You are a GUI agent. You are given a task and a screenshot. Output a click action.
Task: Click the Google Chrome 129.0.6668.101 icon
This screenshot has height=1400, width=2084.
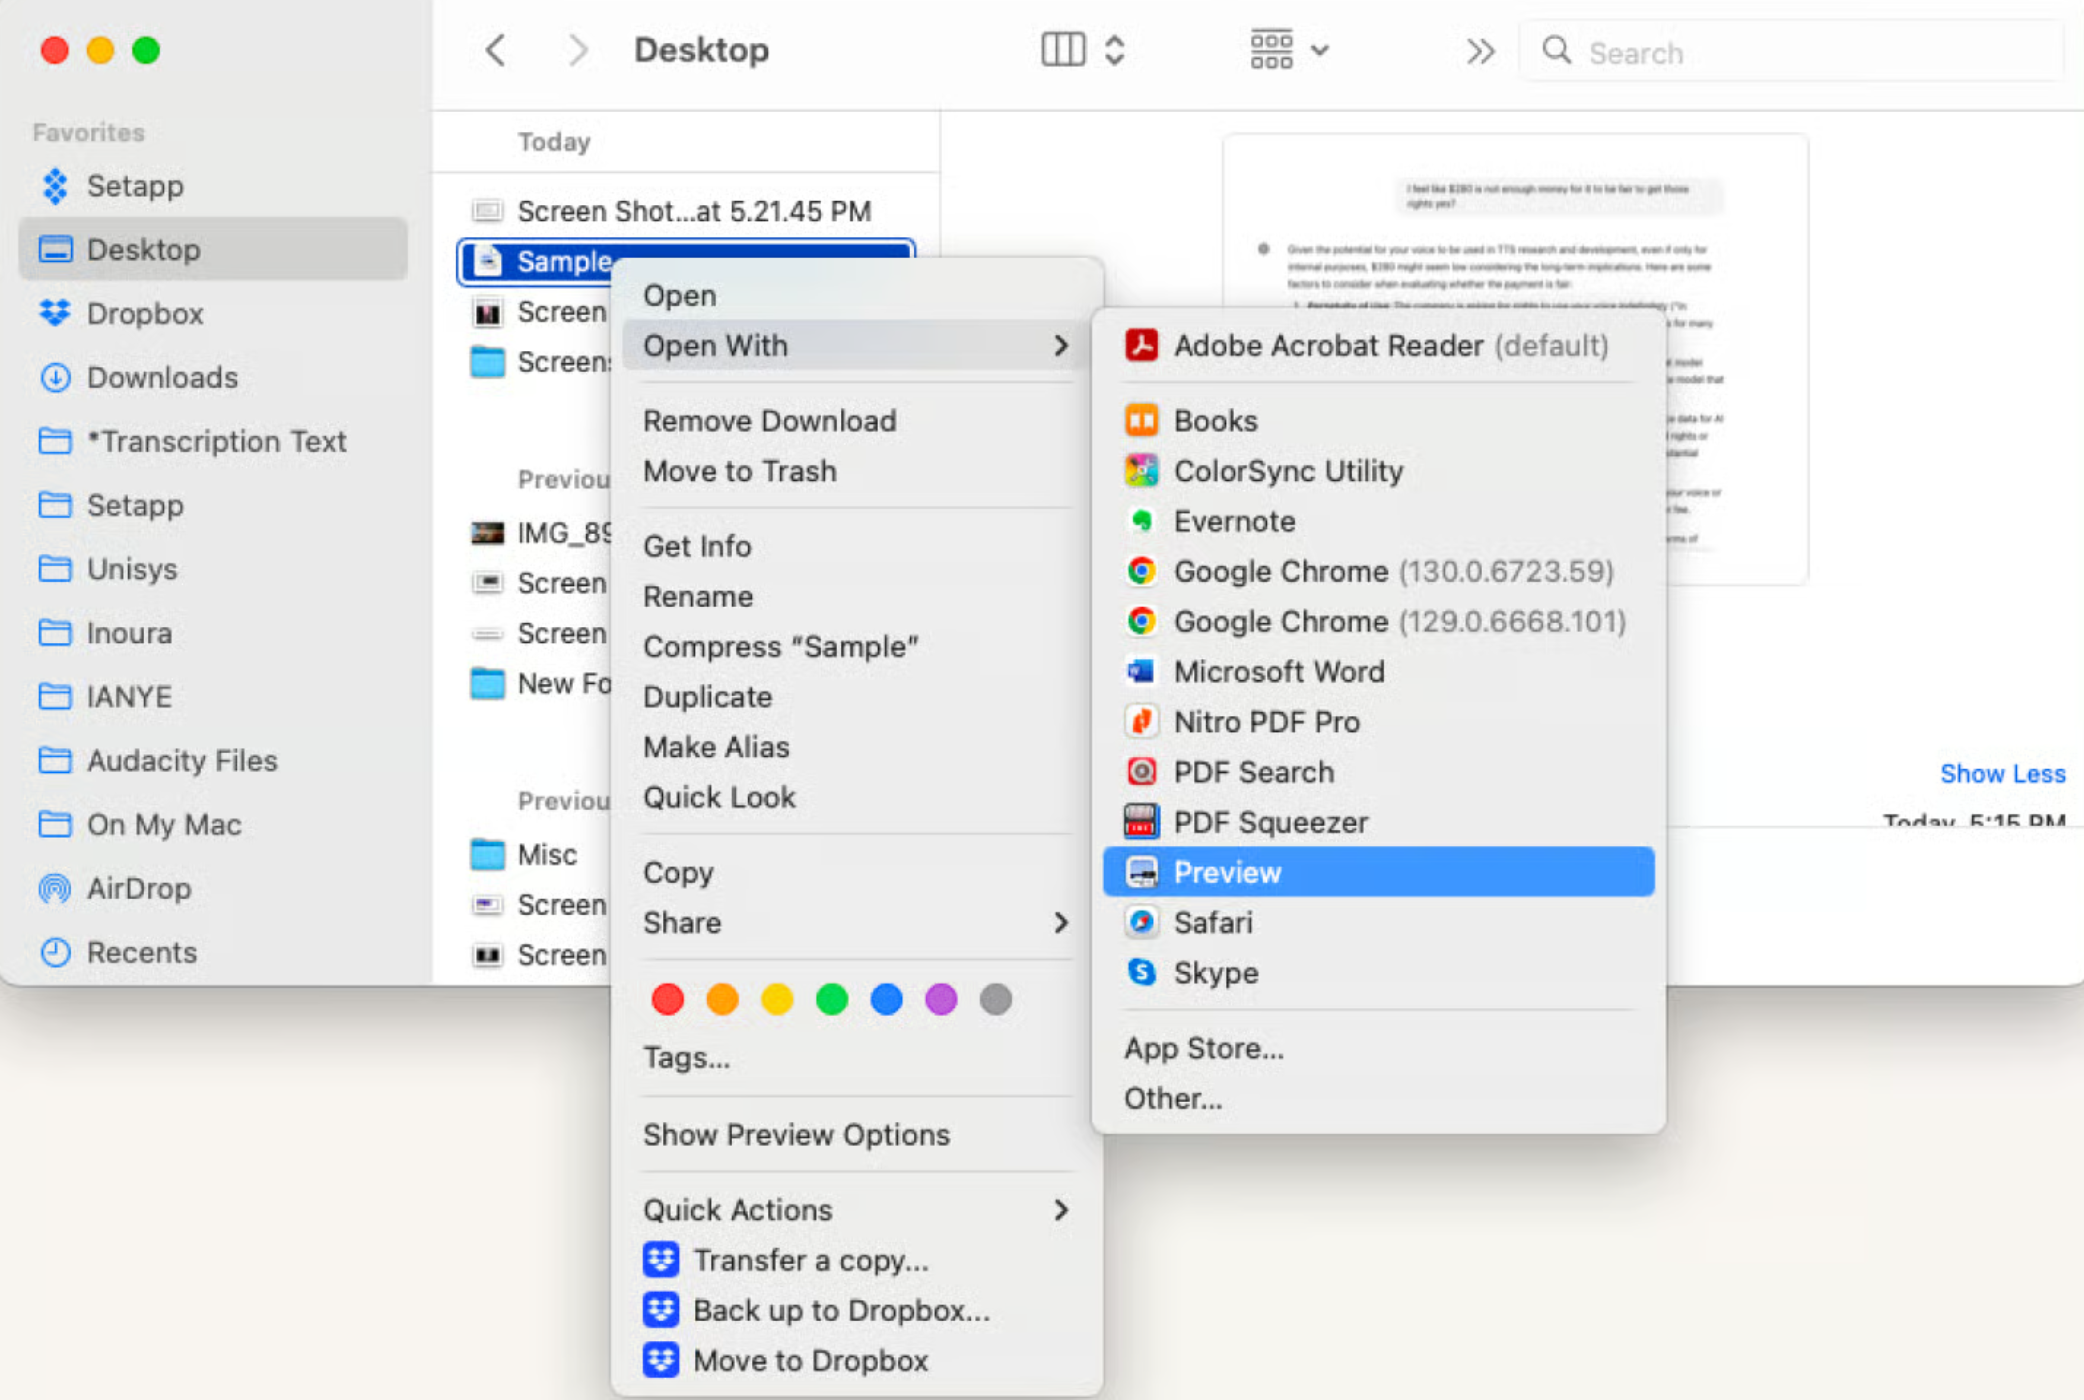click(1141, 621)
